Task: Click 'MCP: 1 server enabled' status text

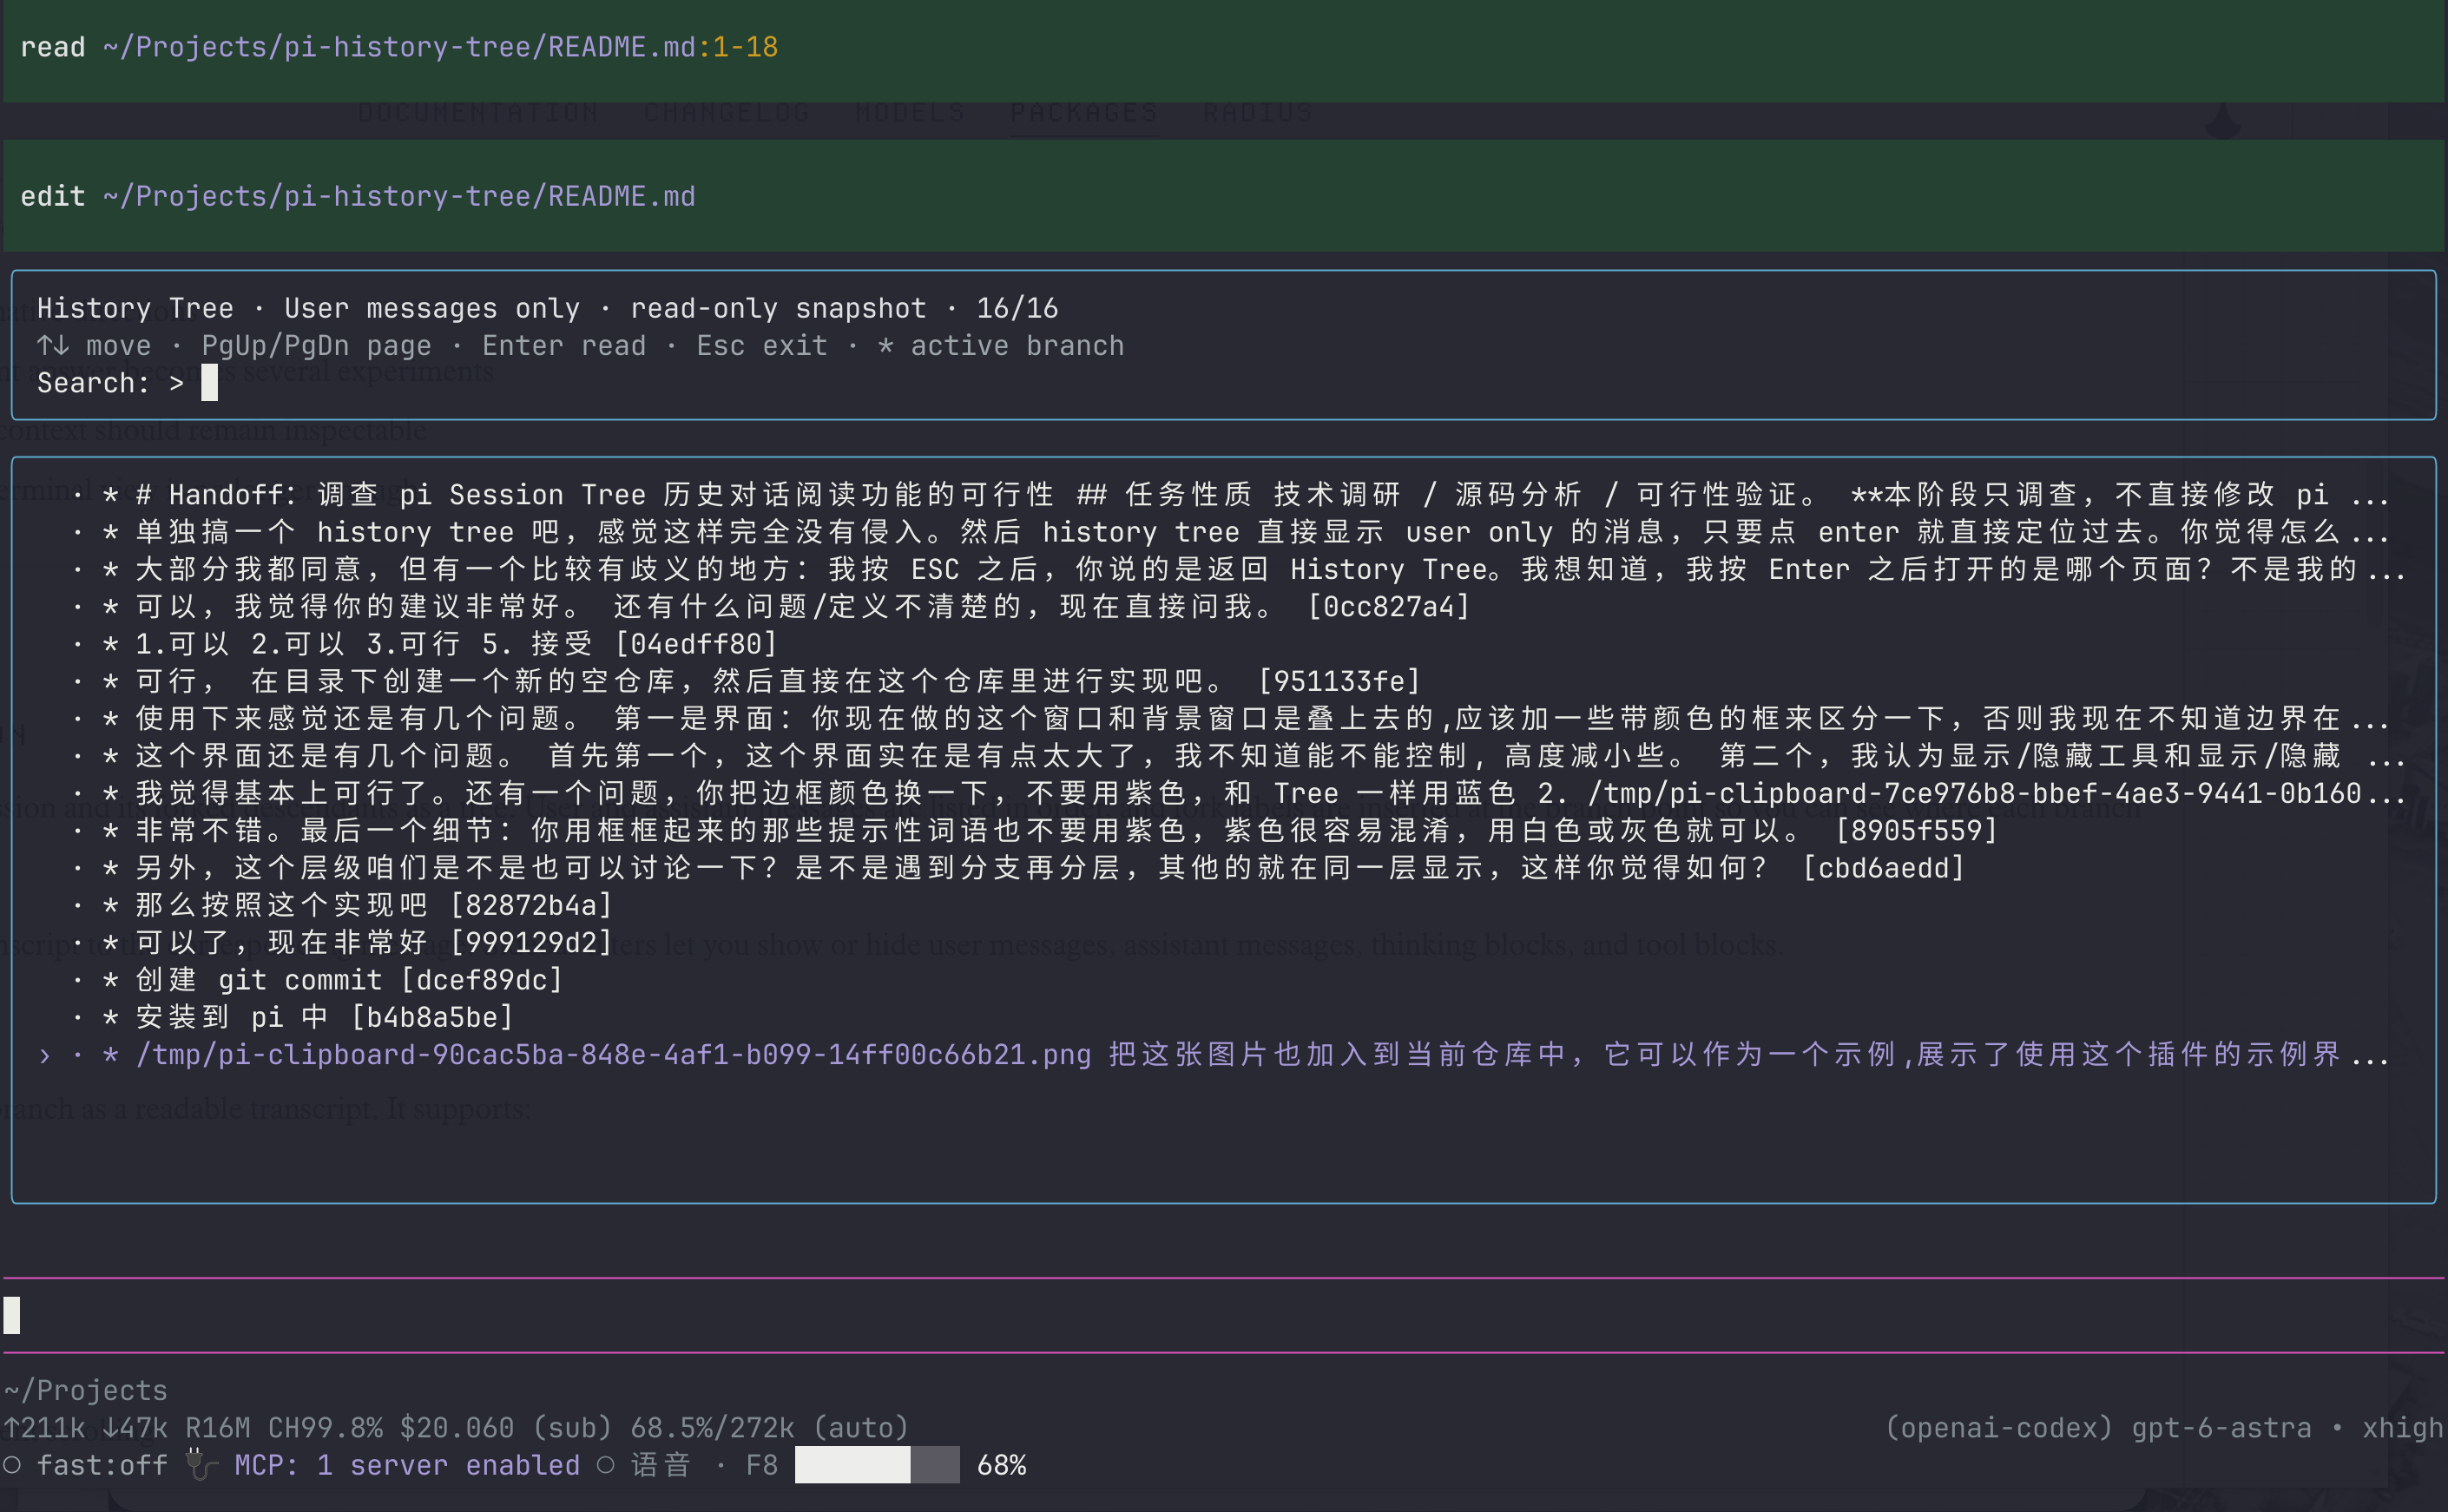Action: pos(407,1465)
